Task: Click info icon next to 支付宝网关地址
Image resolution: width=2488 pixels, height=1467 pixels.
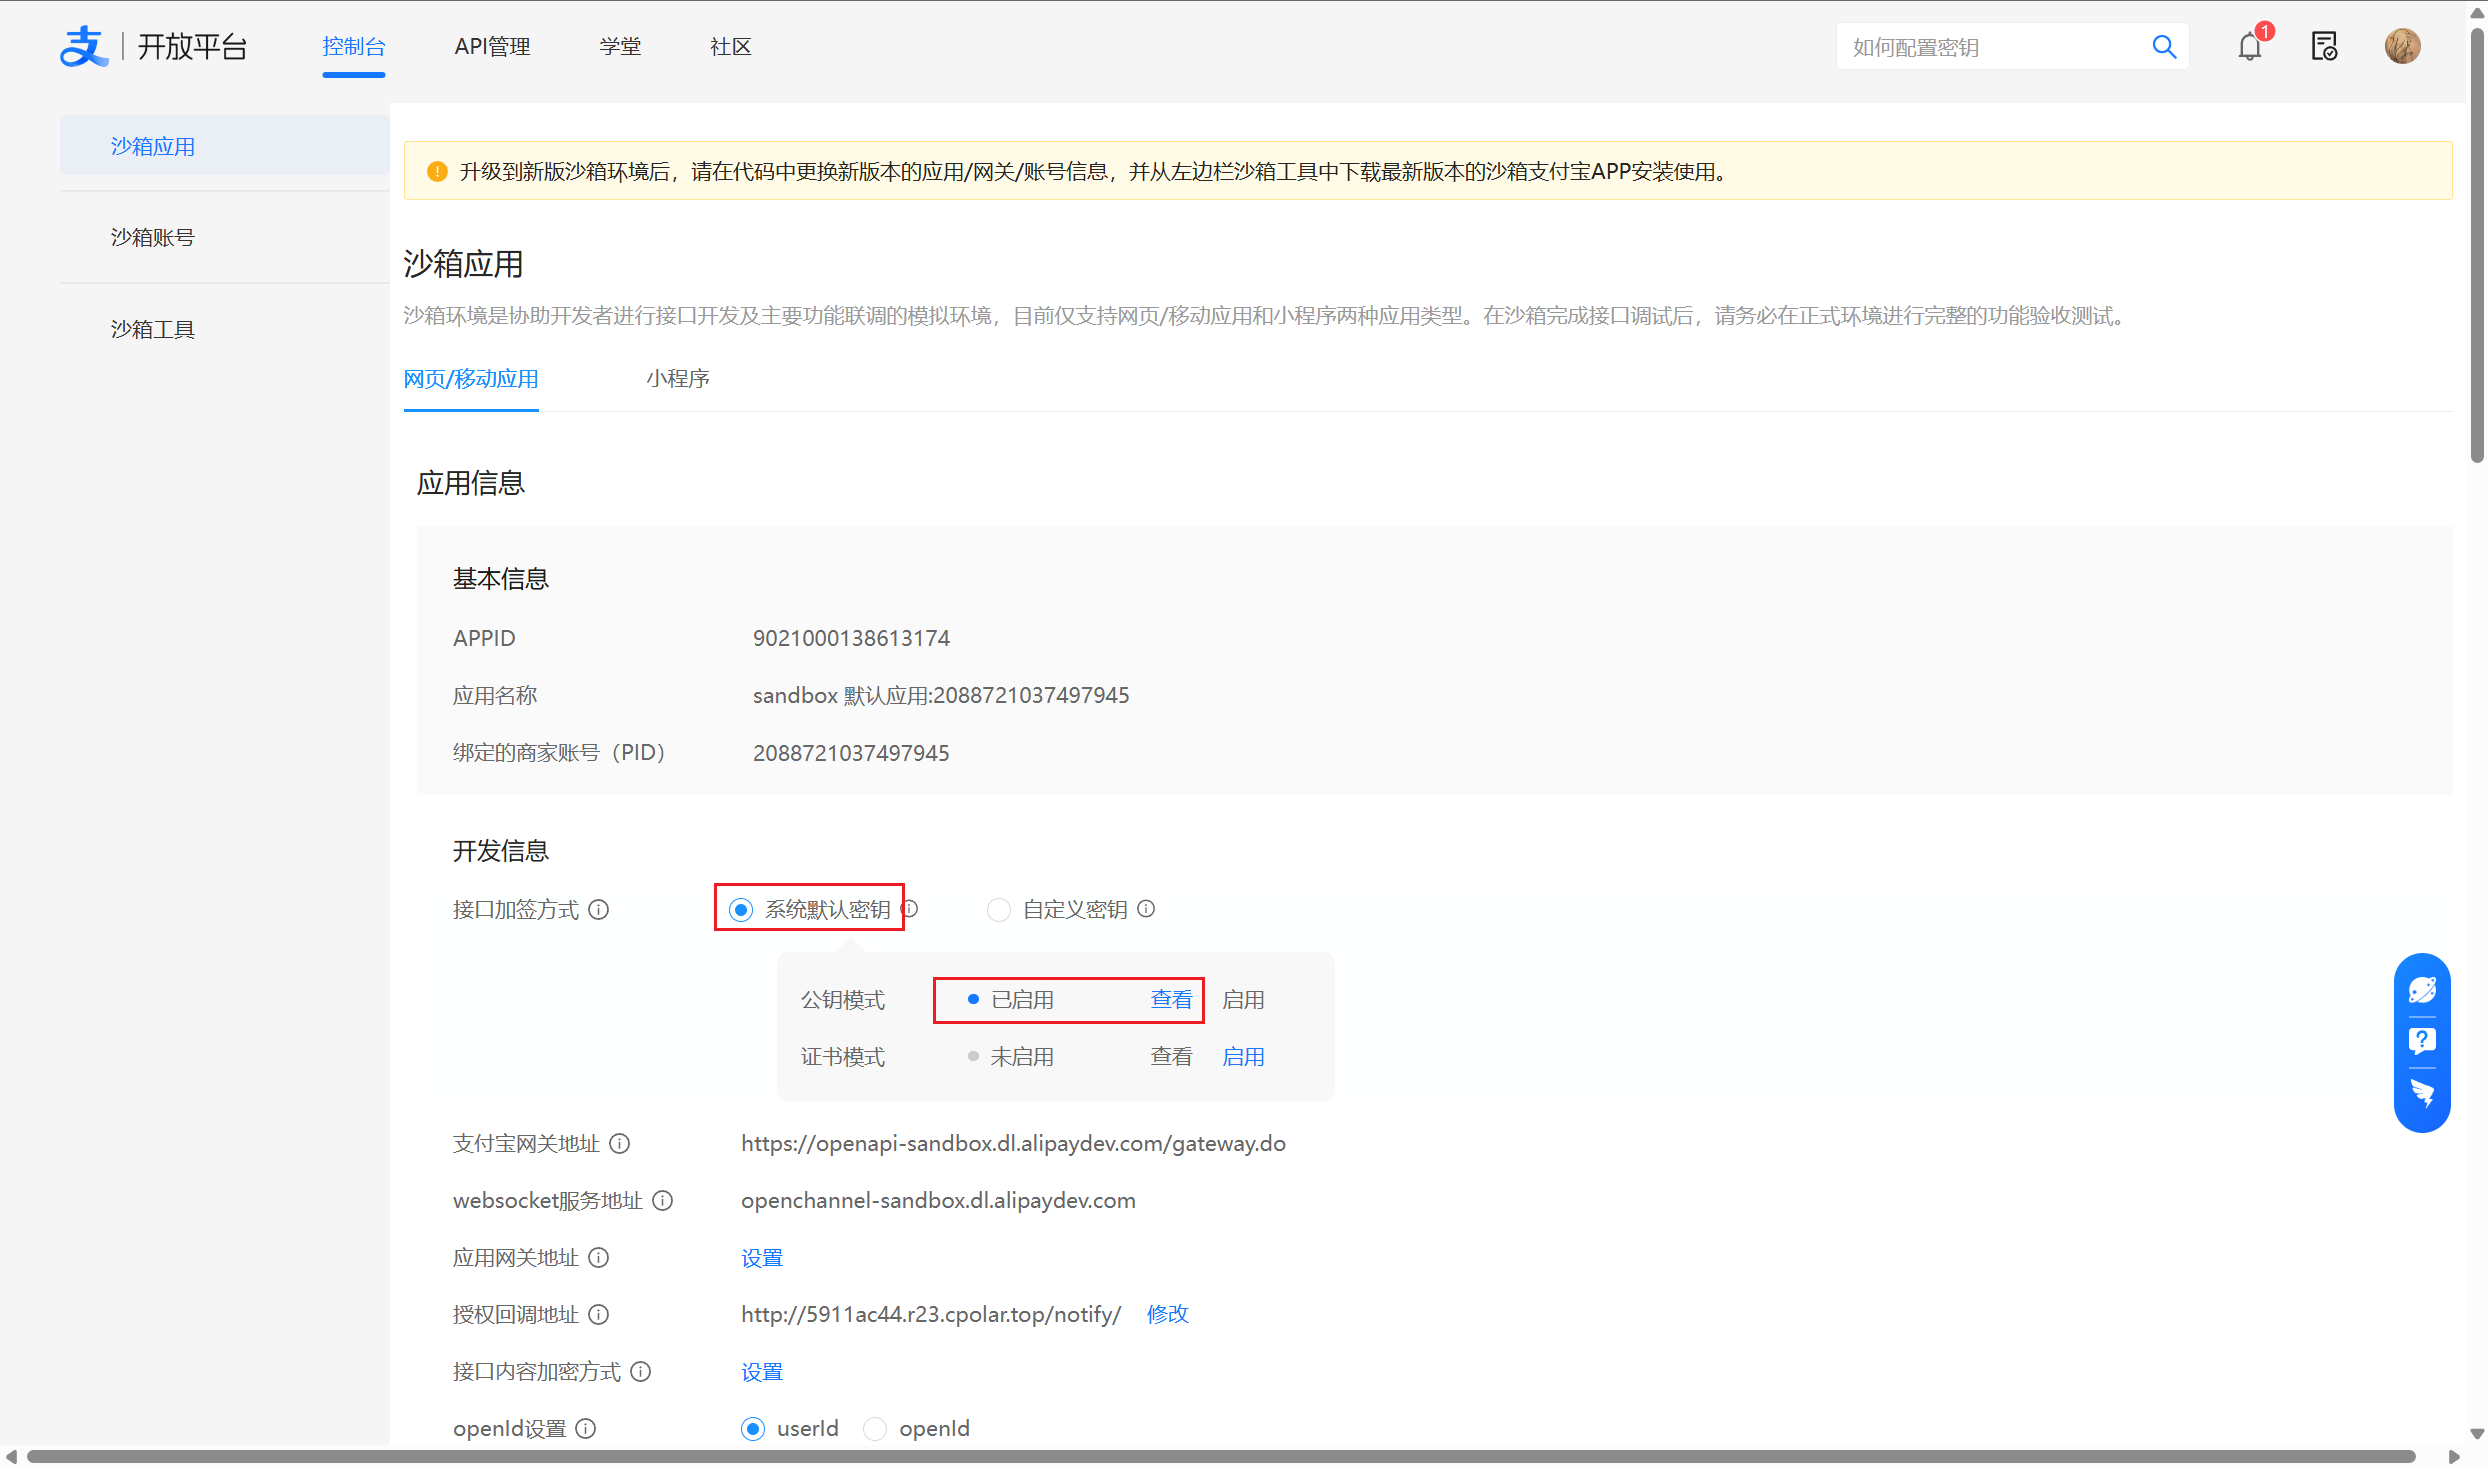Action: point(620,1143)
